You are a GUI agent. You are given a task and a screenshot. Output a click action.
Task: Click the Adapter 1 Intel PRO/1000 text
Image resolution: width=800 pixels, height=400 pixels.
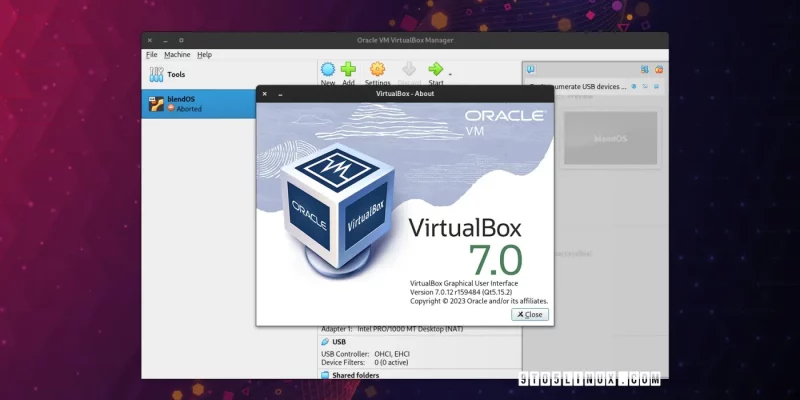pyautogui.click(x=392, y=329)
